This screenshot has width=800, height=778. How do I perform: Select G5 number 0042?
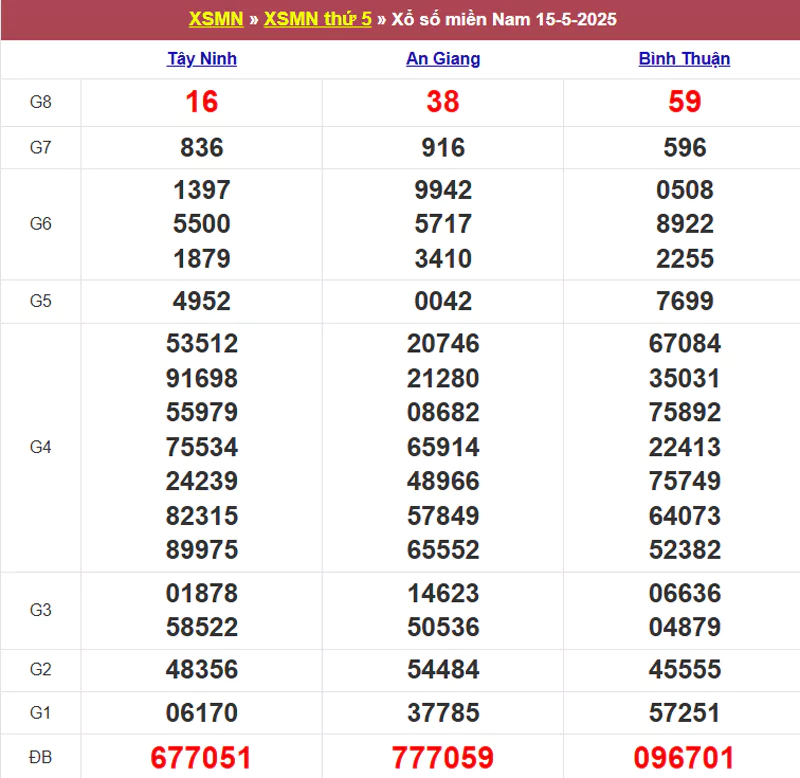(x=443, y=300)
